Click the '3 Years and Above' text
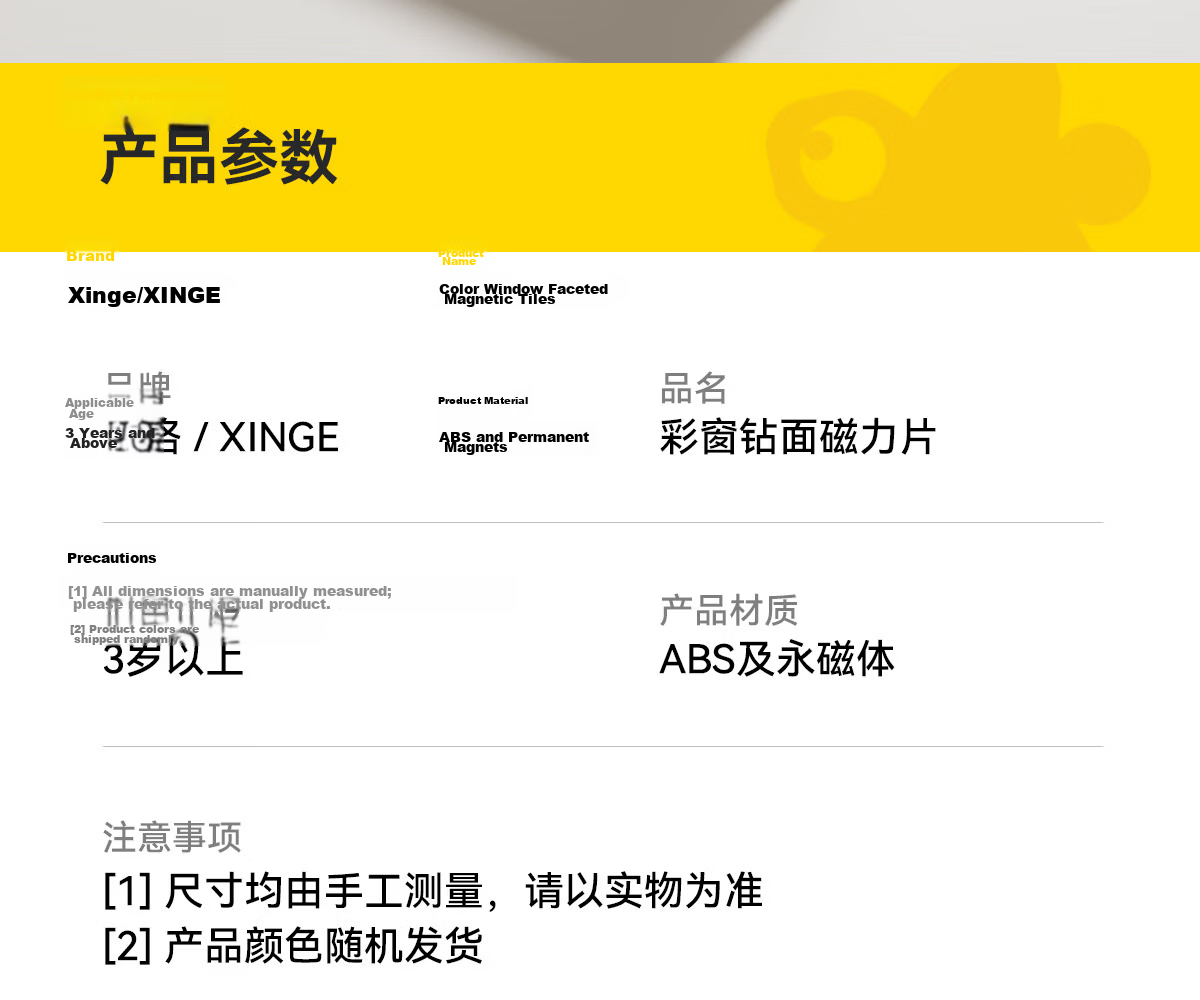The height and width of the screenshot is (1000, 1200). [x=110, y=438]
